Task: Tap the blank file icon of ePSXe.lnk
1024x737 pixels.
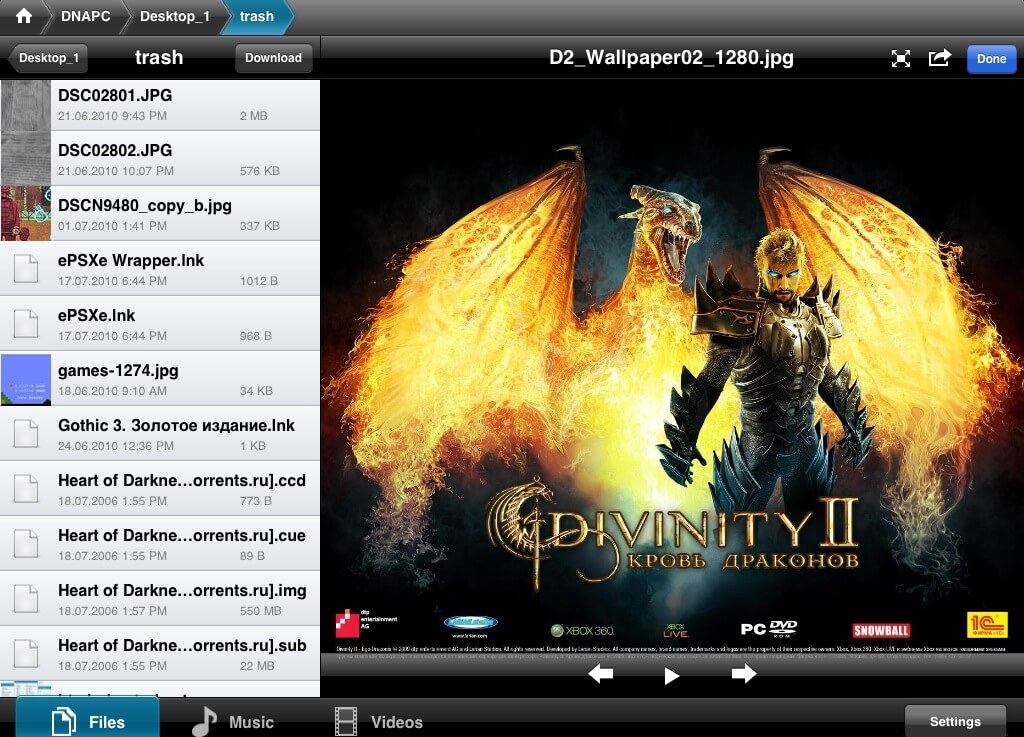Action: [26, 324]
